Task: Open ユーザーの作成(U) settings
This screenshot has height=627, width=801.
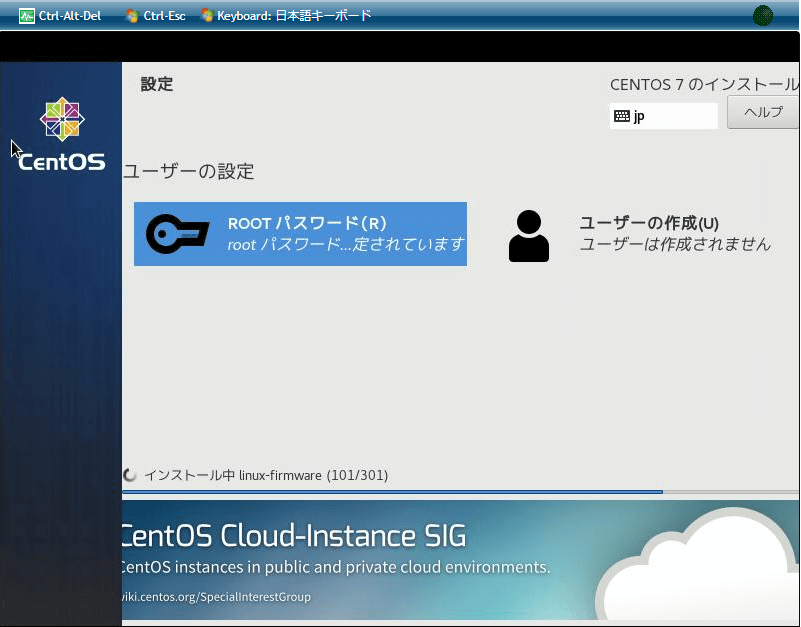Action: [640, 234]
